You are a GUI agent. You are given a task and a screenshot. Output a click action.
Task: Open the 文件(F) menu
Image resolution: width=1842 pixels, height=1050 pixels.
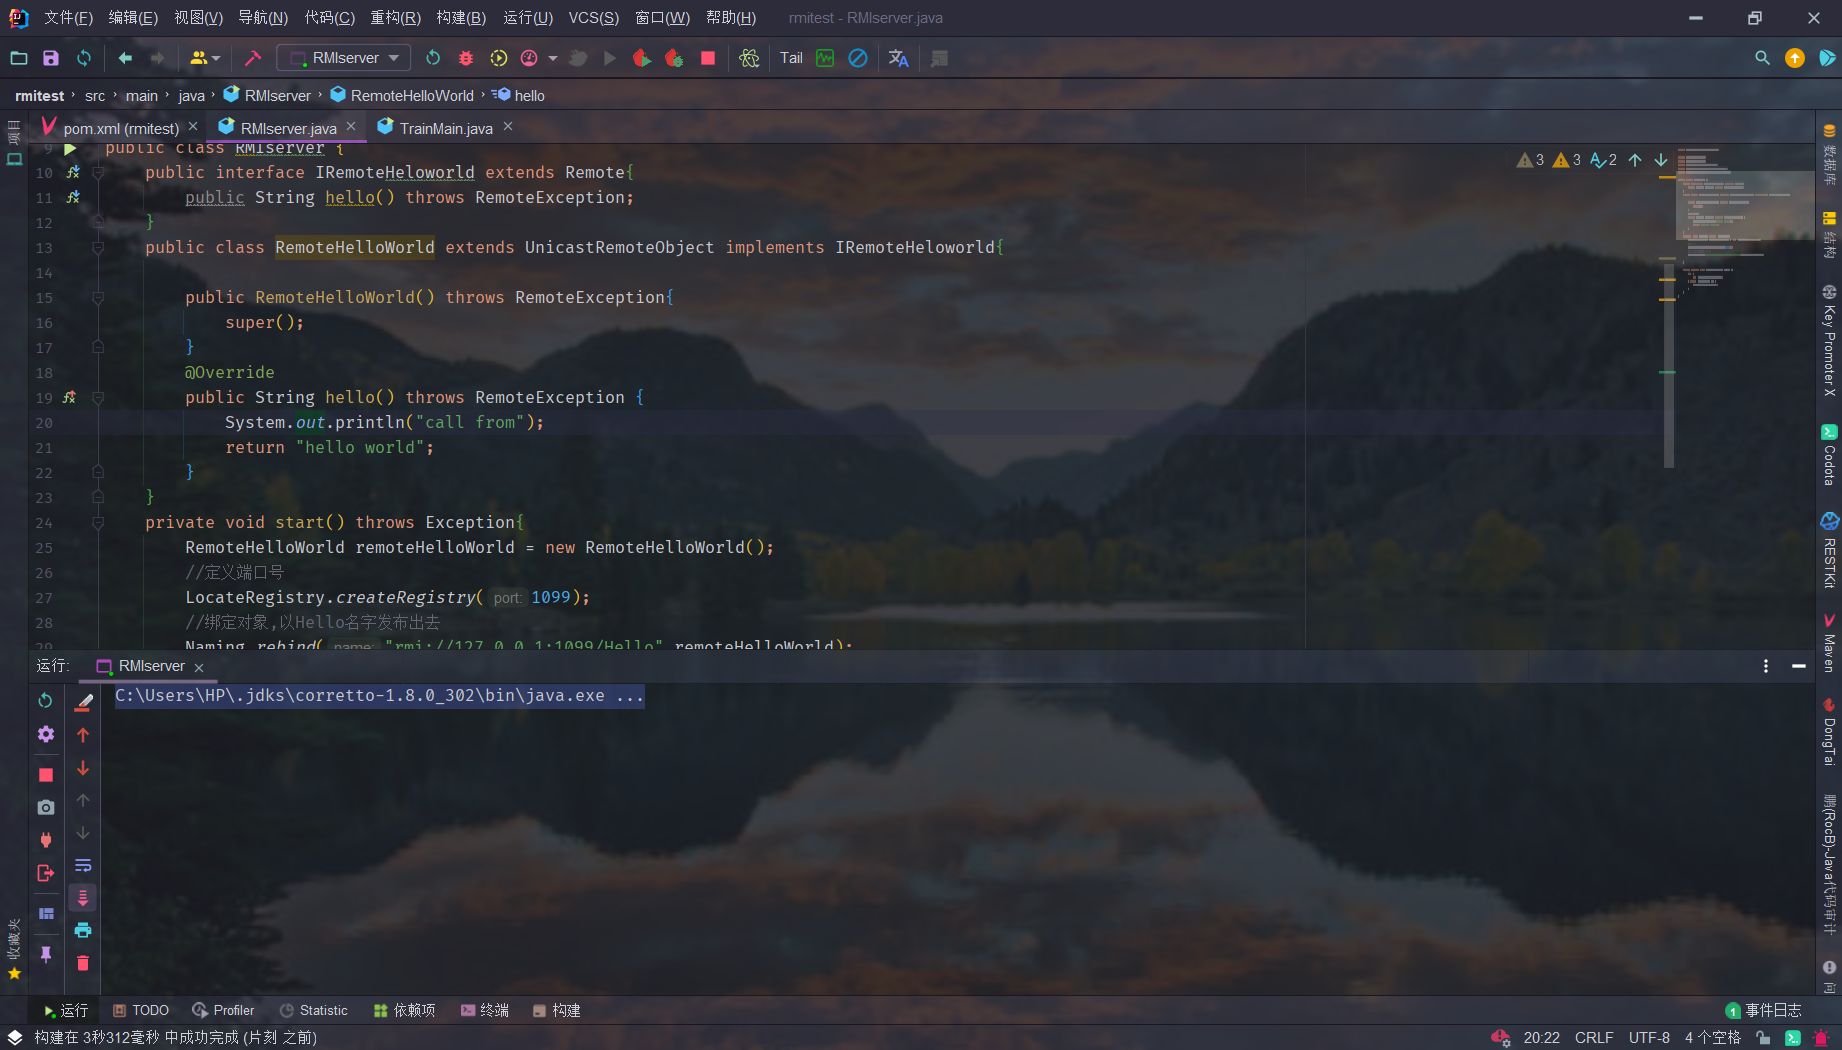(x=68, y=18)
